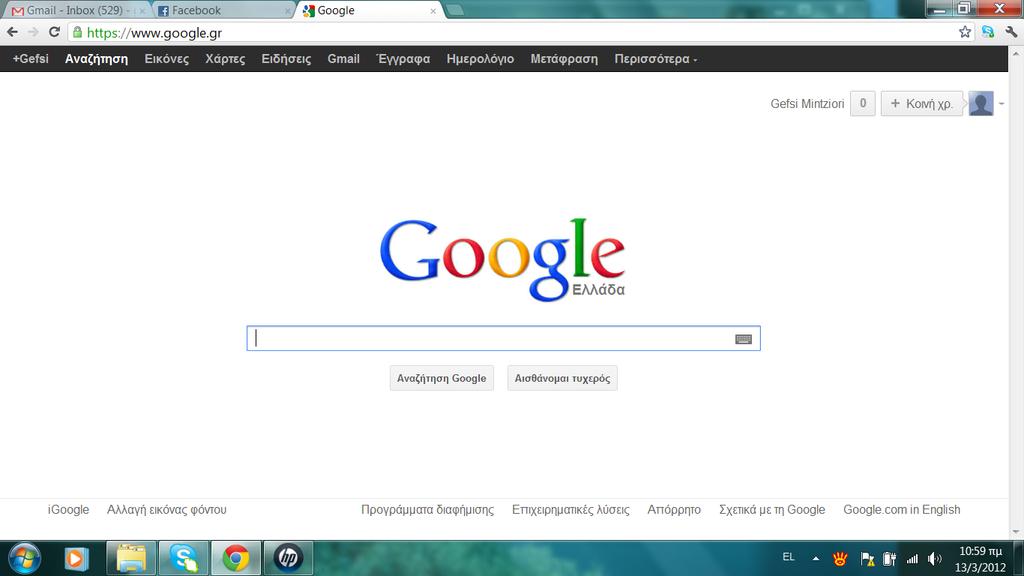Screen dimensions: 1024x576
Task: Check network signal tray icon
Action: click(912, 558)
